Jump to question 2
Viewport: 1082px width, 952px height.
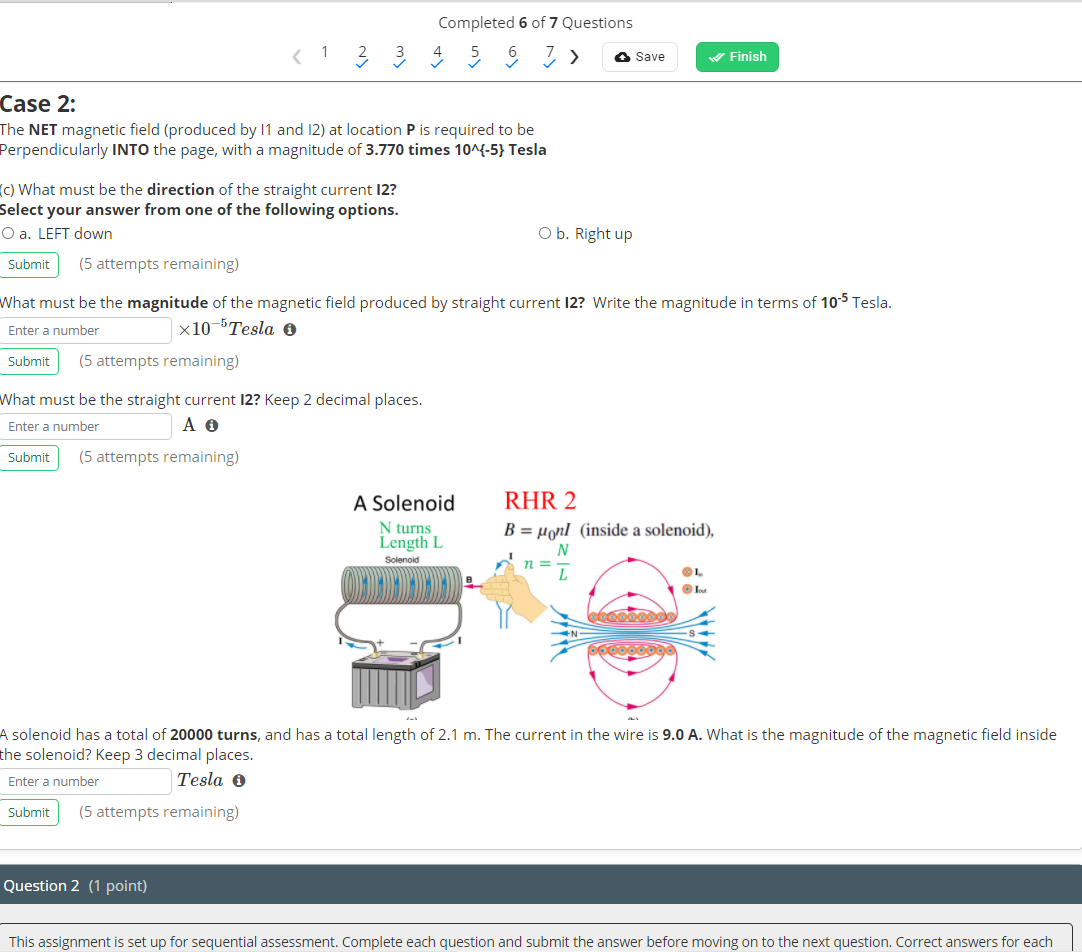362,55
